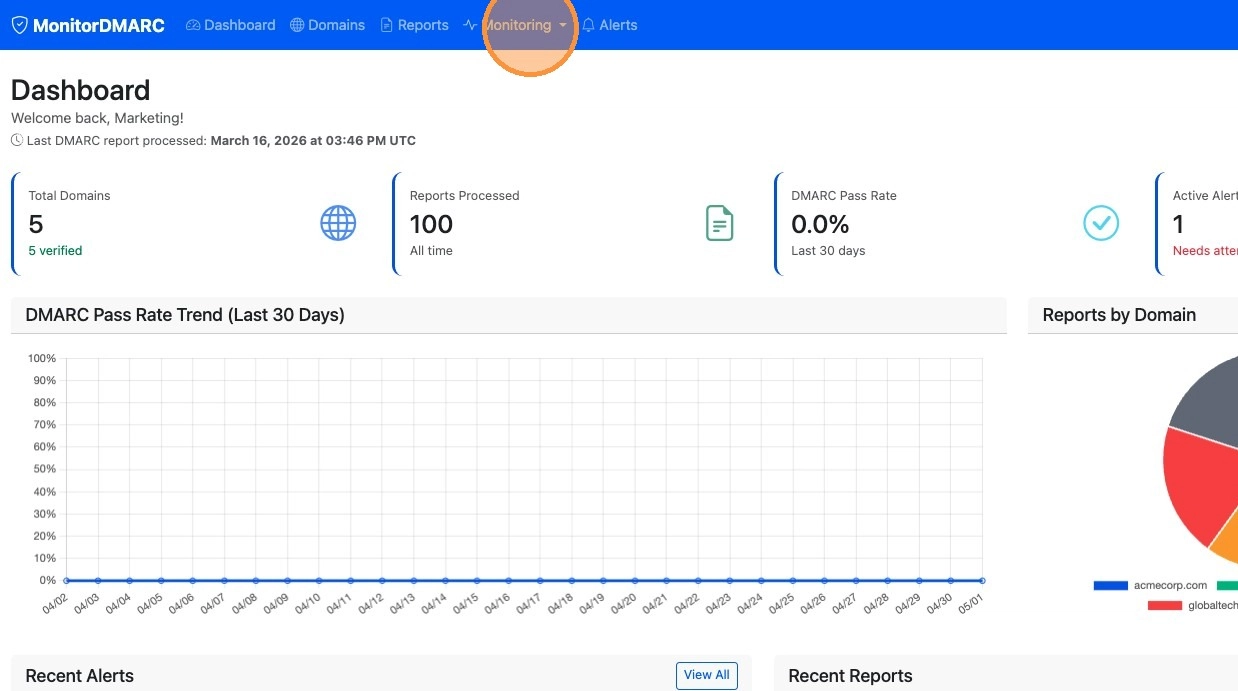Click the dashboard gauge icon in navbar
The width and height of the screenshot is (1238, 691).
193,25
